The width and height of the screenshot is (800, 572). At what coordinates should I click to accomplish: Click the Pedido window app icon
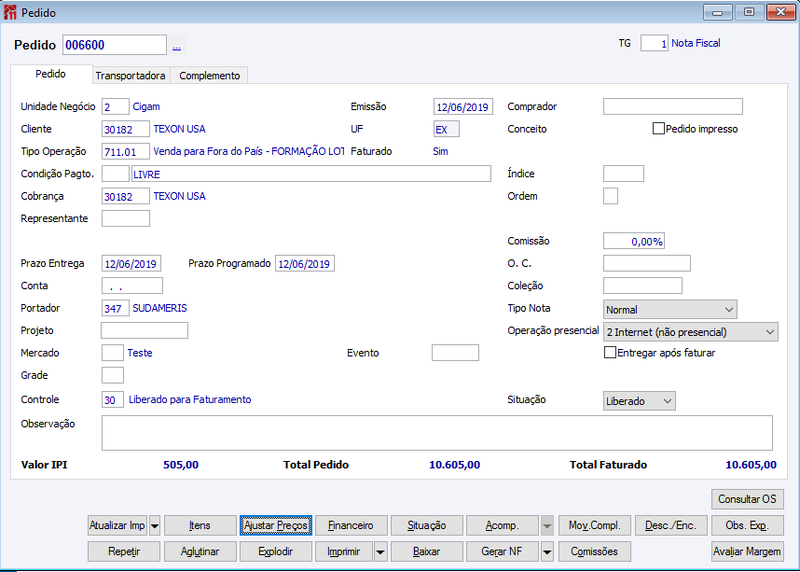(10, 12)
